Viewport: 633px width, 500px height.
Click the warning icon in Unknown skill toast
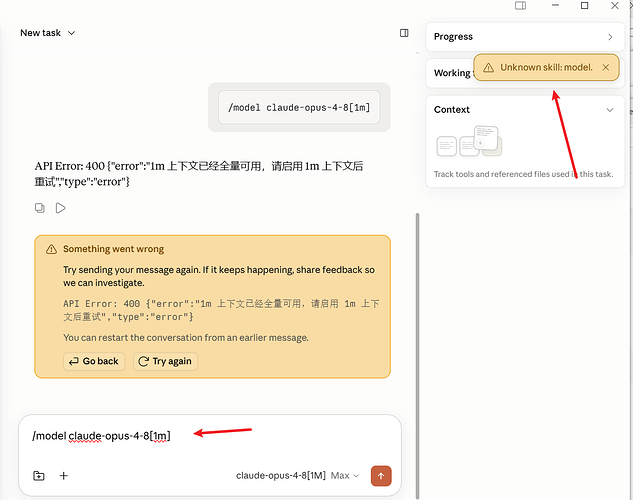[488, 67]
